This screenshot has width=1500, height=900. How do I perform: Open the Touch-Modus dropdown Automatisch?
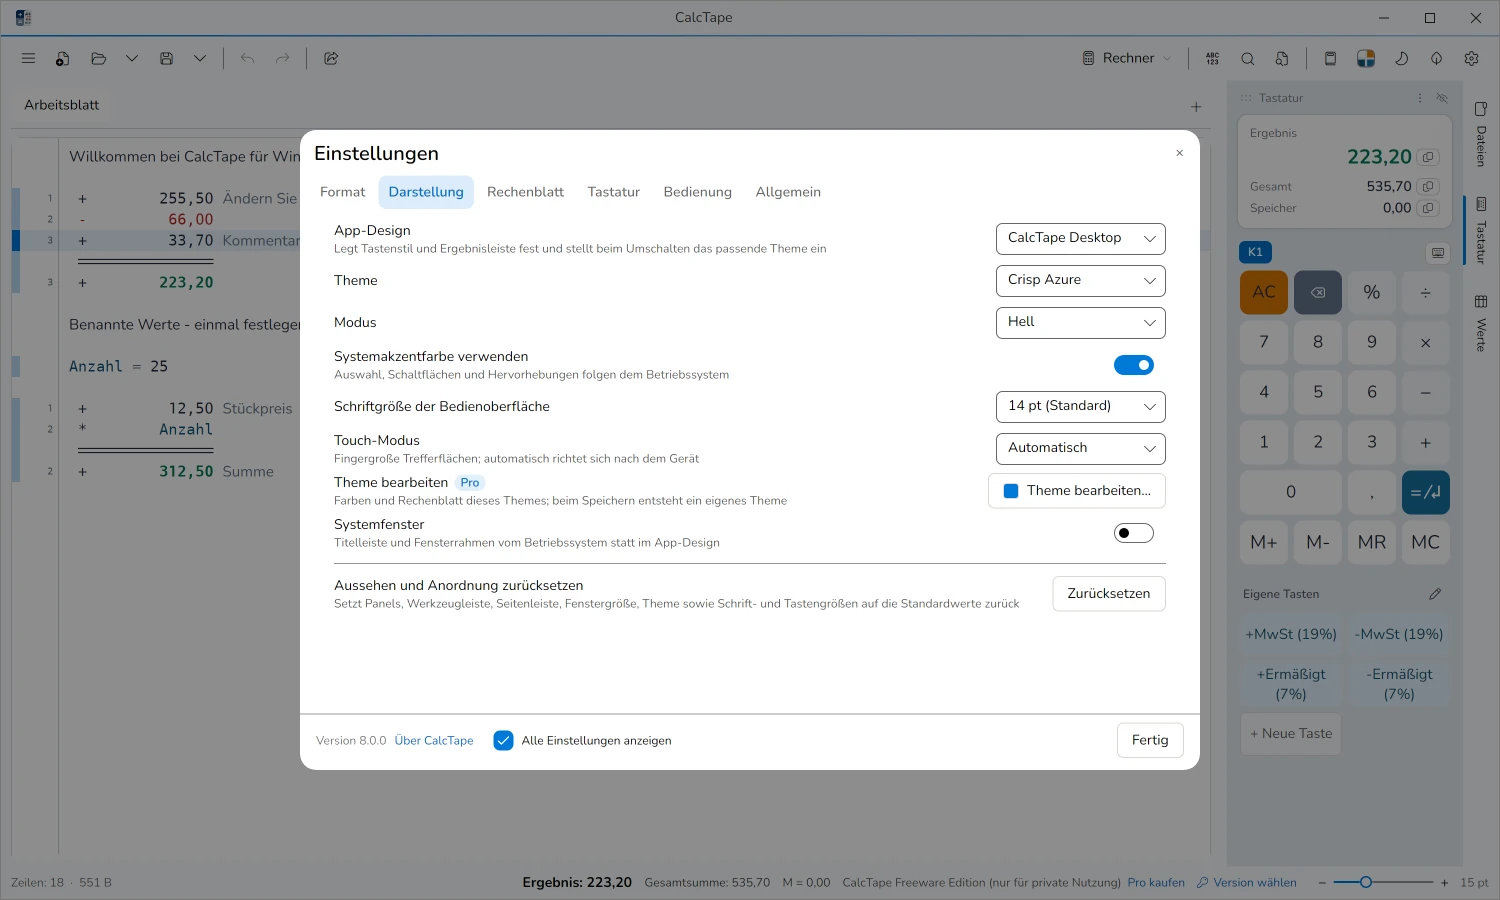pyautogui.click(x=1081, y=448)
